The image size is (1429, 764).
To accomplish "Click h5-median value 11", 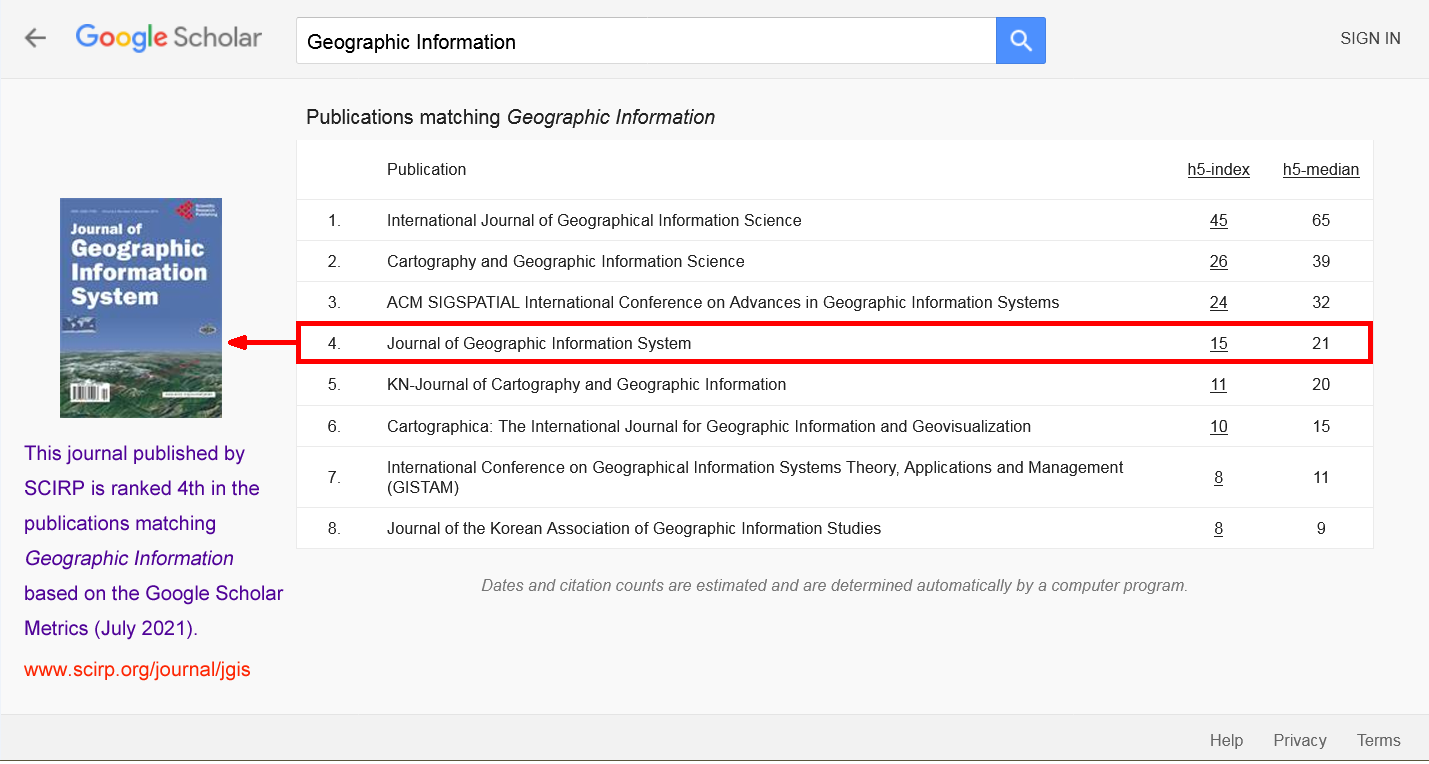I will click(1321, 477).
